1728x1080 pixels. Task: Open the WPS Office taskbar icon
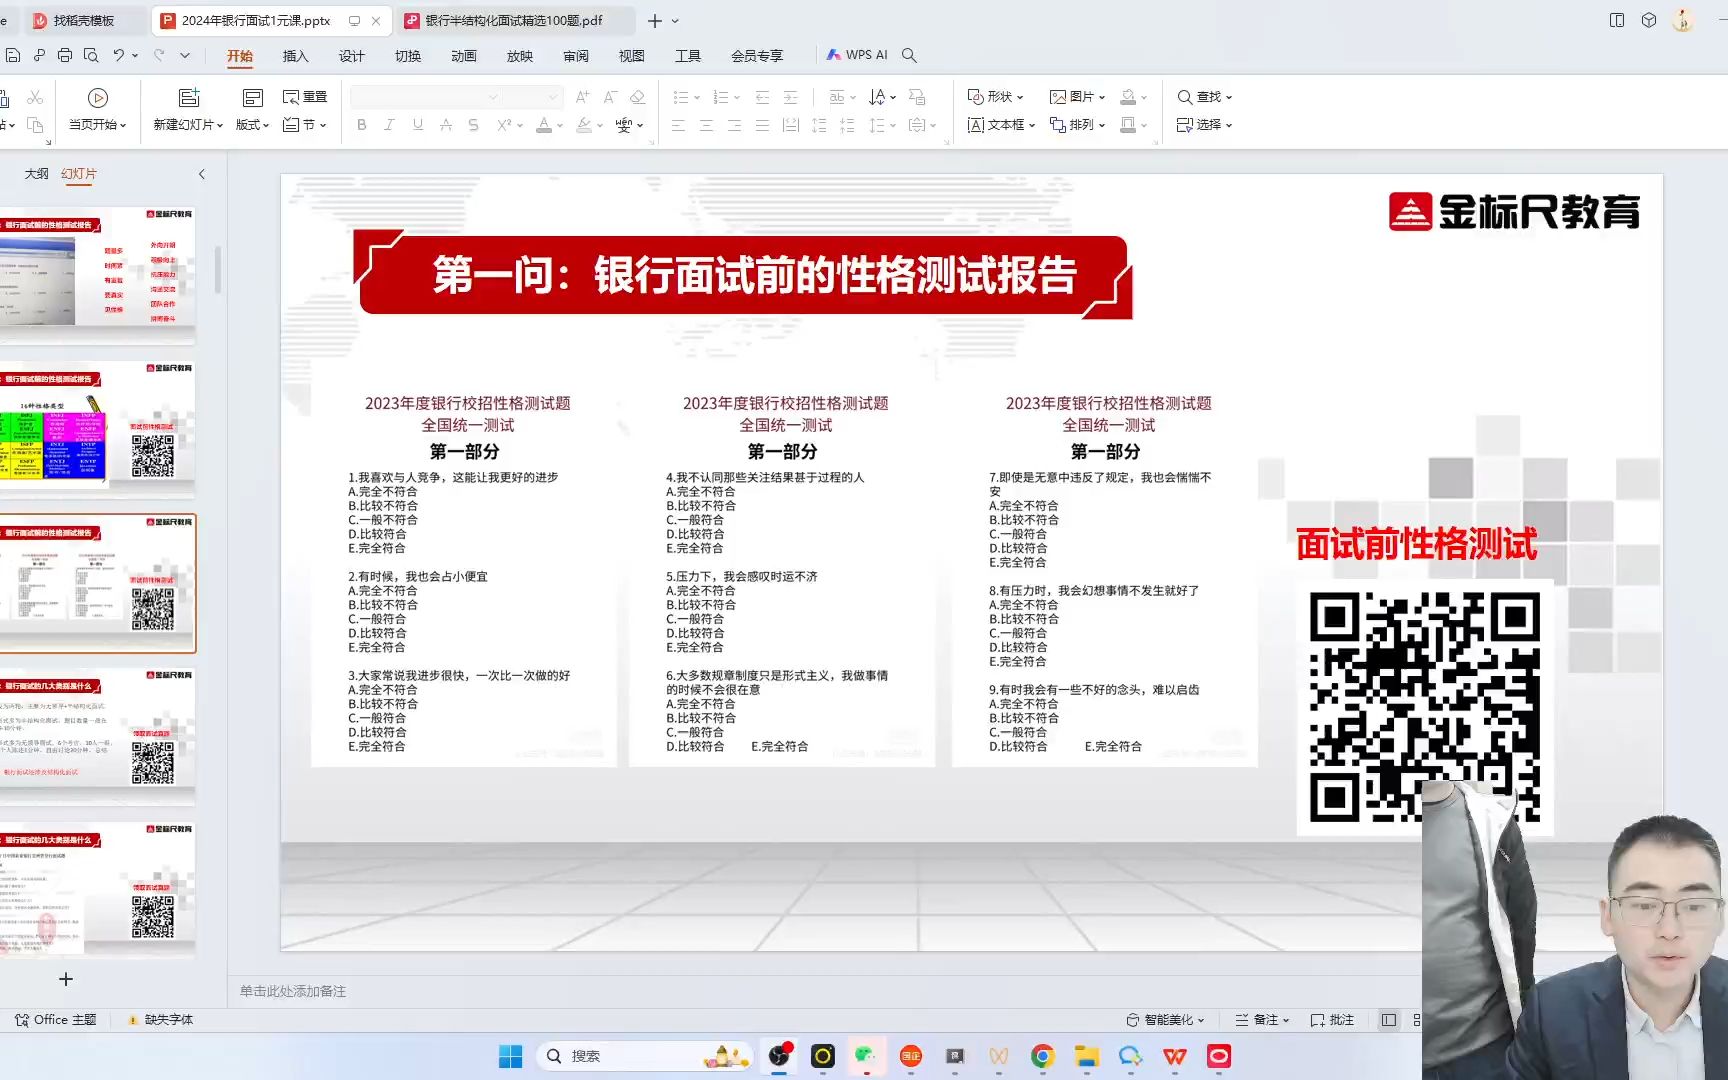1175,1056
